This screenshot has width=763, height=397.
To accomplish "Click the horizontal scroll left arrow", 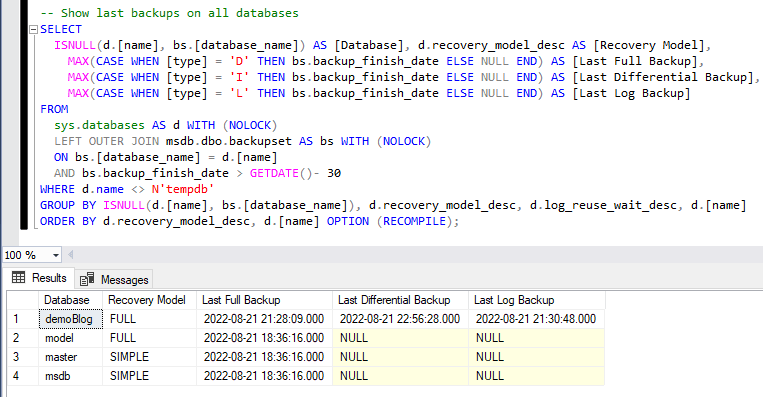I will click(x=71, y=254).
